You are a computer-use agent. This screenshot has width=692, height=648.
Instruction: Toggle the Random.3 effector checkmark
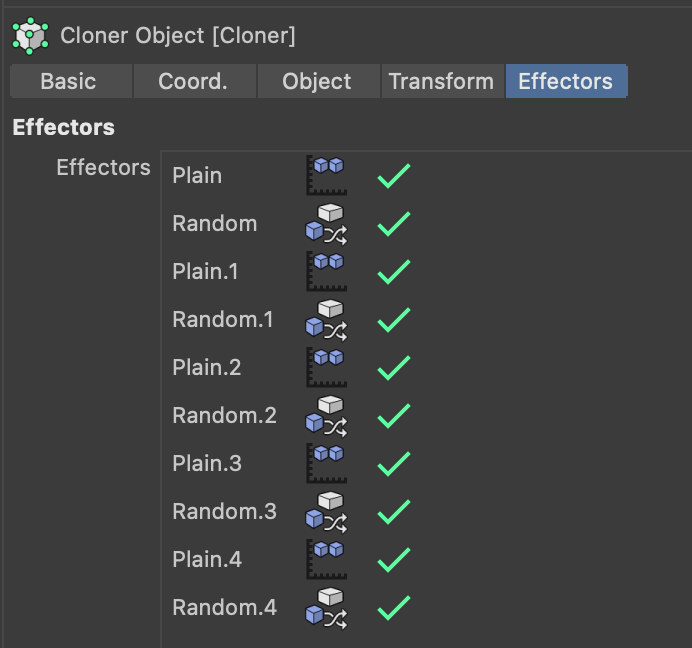394,511
